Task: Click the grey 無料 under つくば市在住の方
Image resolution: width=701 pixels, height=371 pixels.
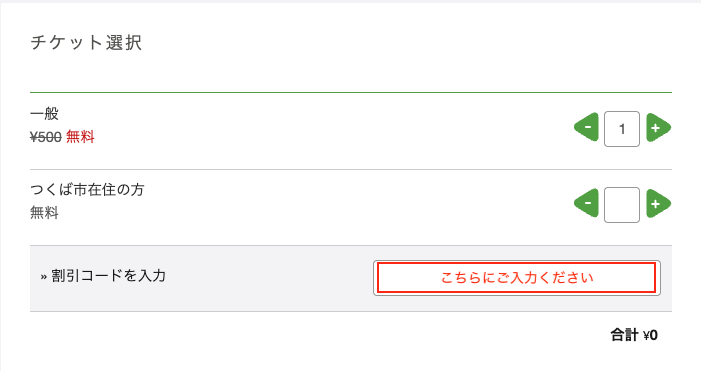Action: [44, 212]
